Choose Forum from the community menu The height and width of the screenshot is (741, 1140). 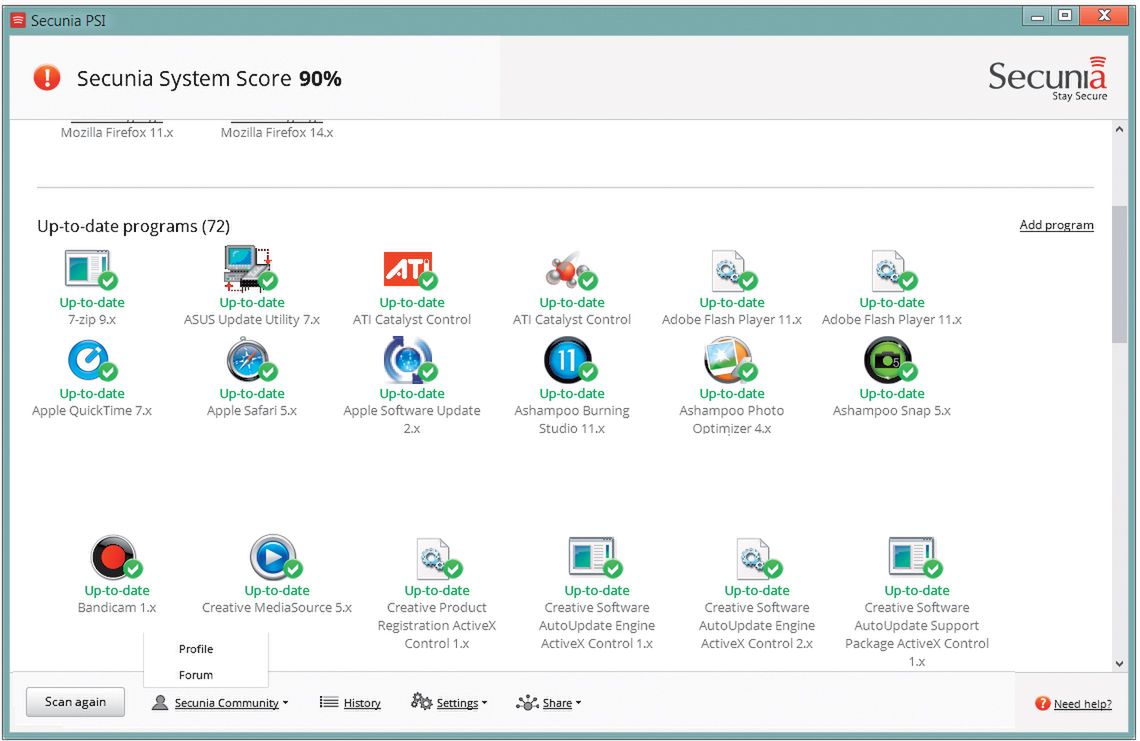(x=196, y=675)
